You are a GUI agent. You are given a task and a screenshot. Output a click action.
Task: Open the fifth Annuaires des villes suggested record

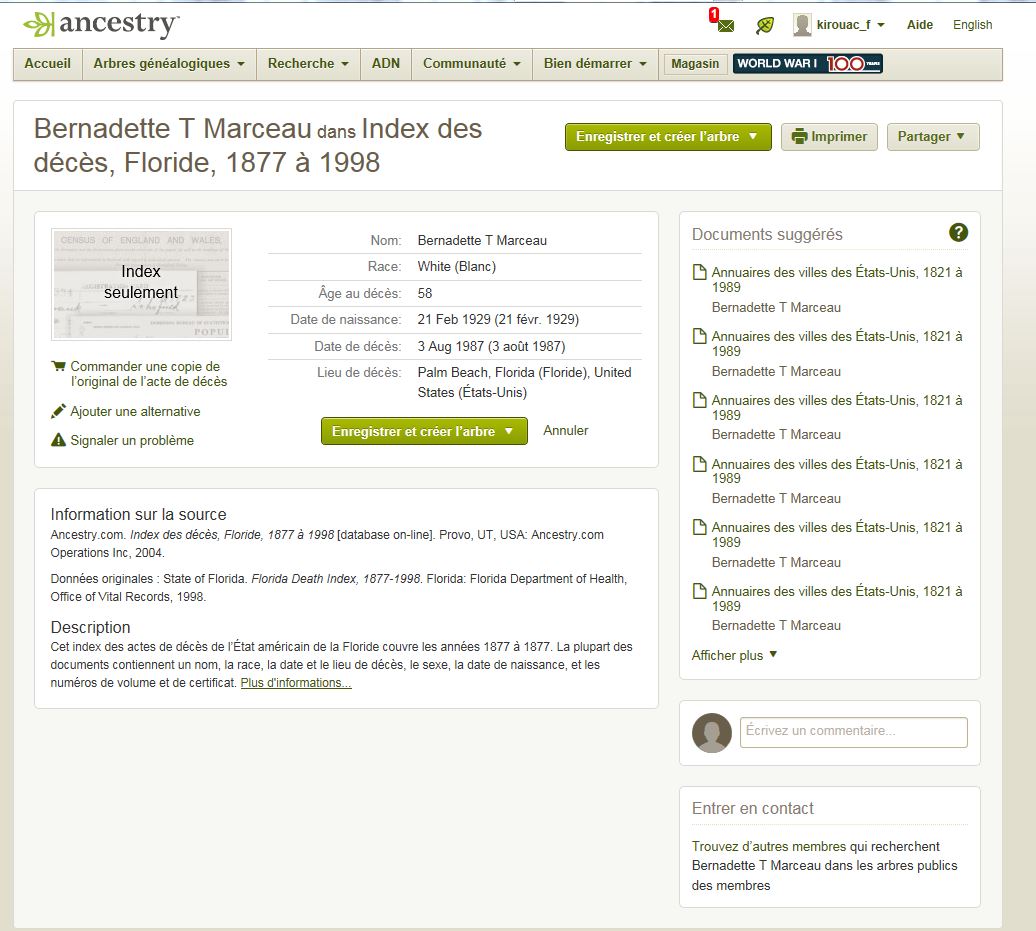tap(836, 535)
